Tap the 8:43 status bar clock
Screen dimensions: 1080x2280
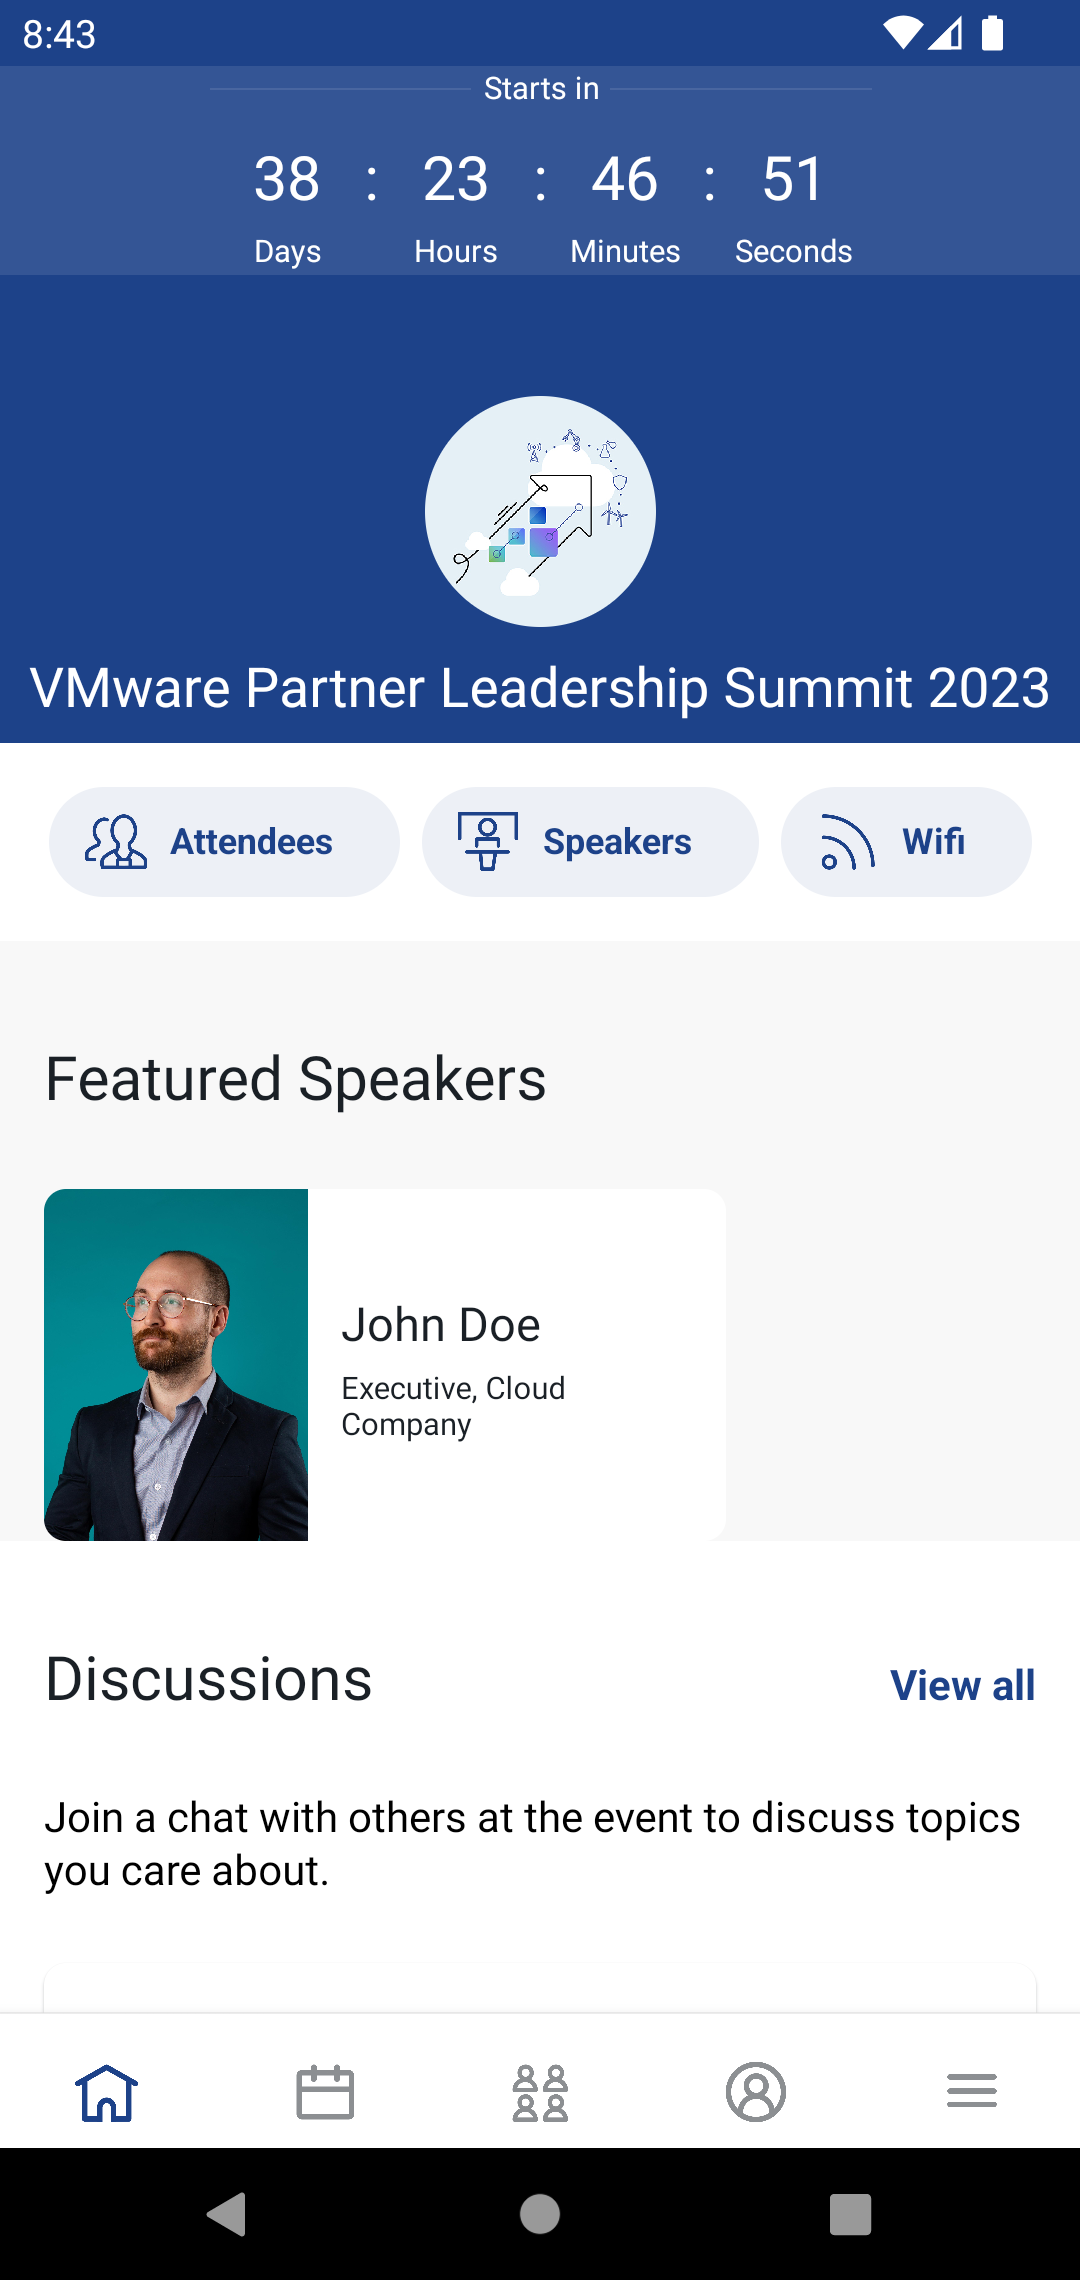(59, 35)
